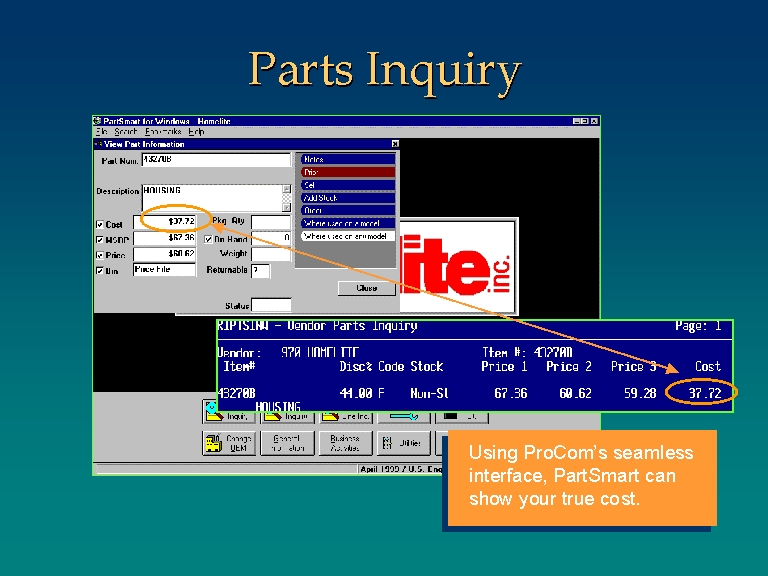Click the Status field

[x=271, y=305]
